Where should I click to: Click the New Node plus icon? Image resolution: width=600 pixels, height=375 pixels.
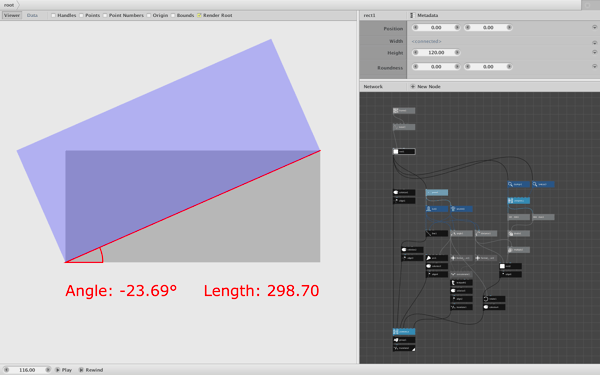click(412, 86)
